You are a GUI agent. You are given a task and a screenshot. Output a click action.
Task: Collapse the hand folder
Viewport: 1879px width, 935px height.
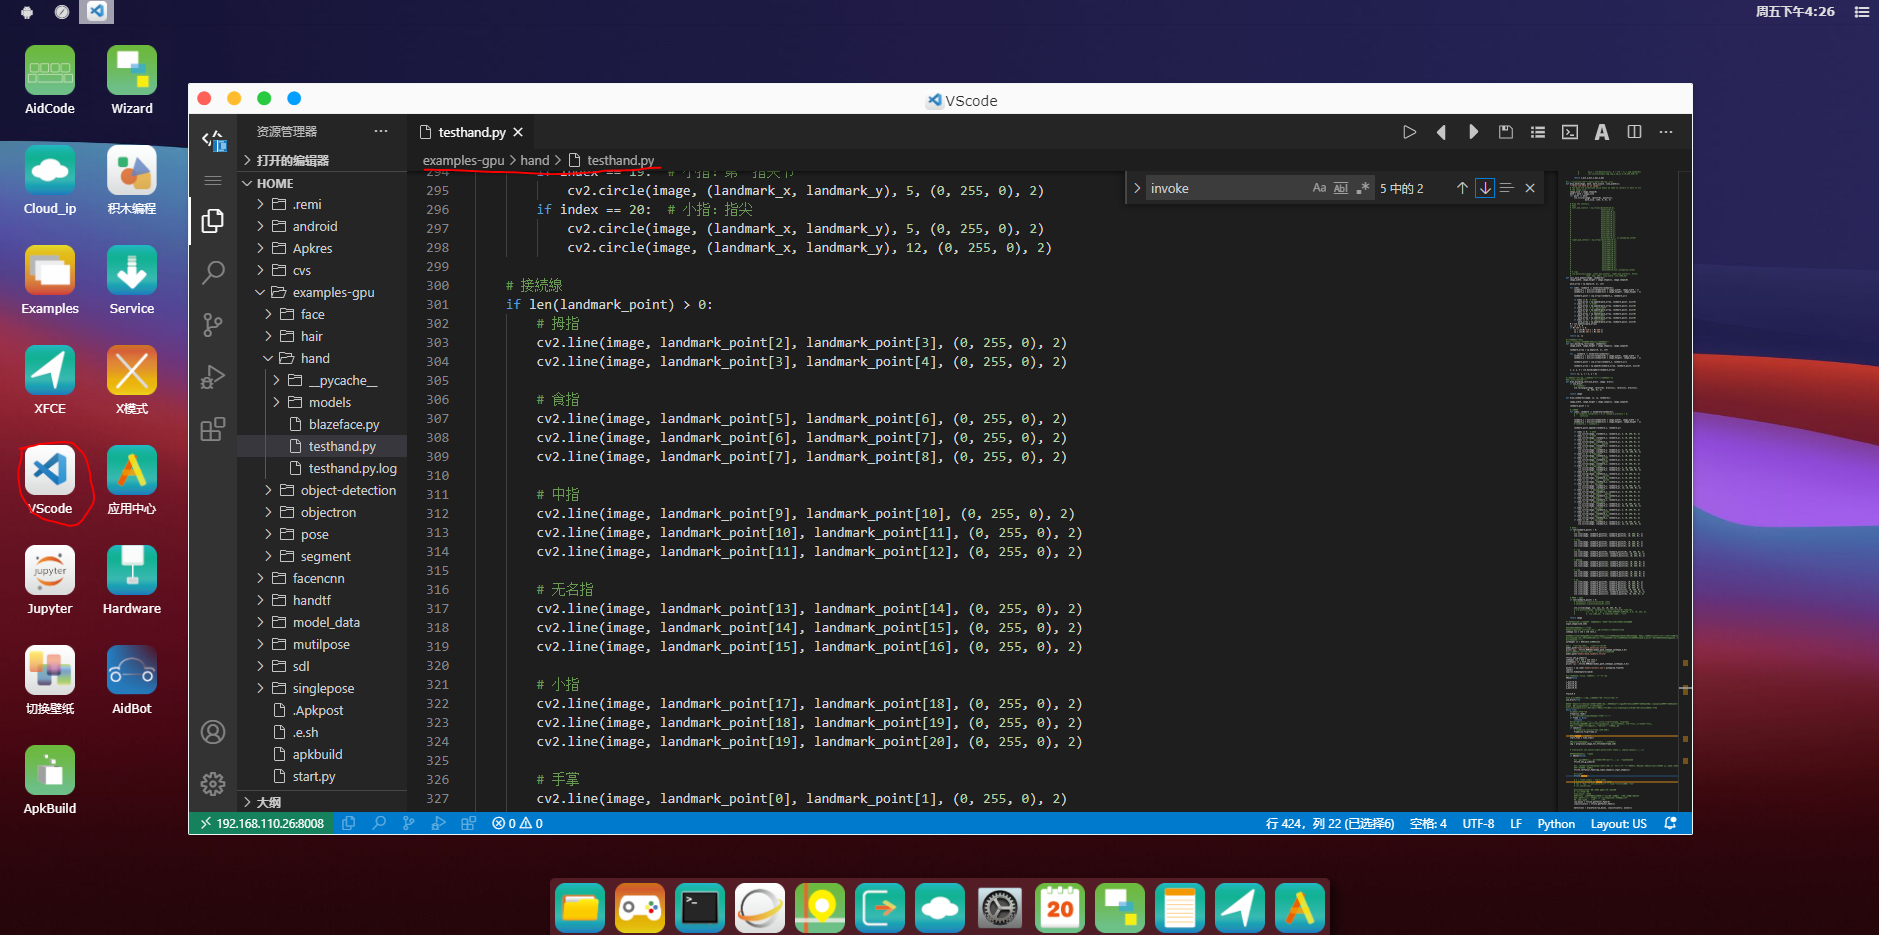tap(322, 358)
